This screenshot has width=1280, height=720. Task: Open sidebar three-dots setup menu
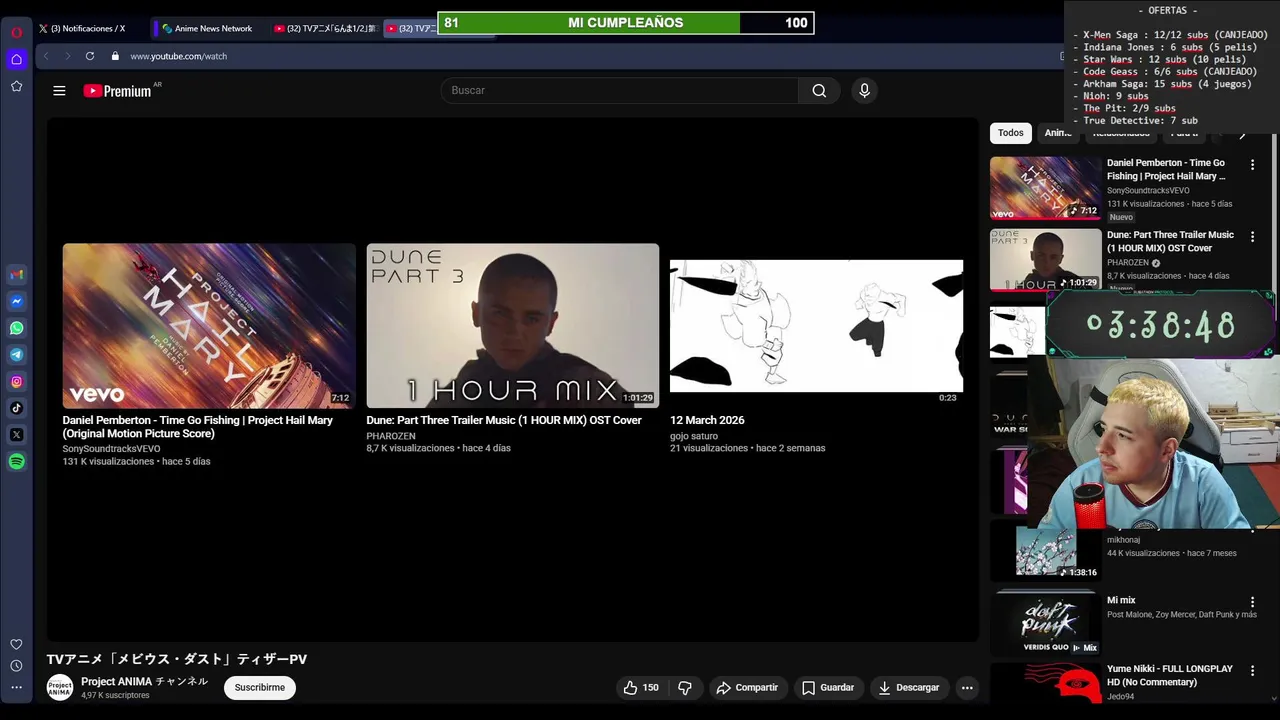16,687
